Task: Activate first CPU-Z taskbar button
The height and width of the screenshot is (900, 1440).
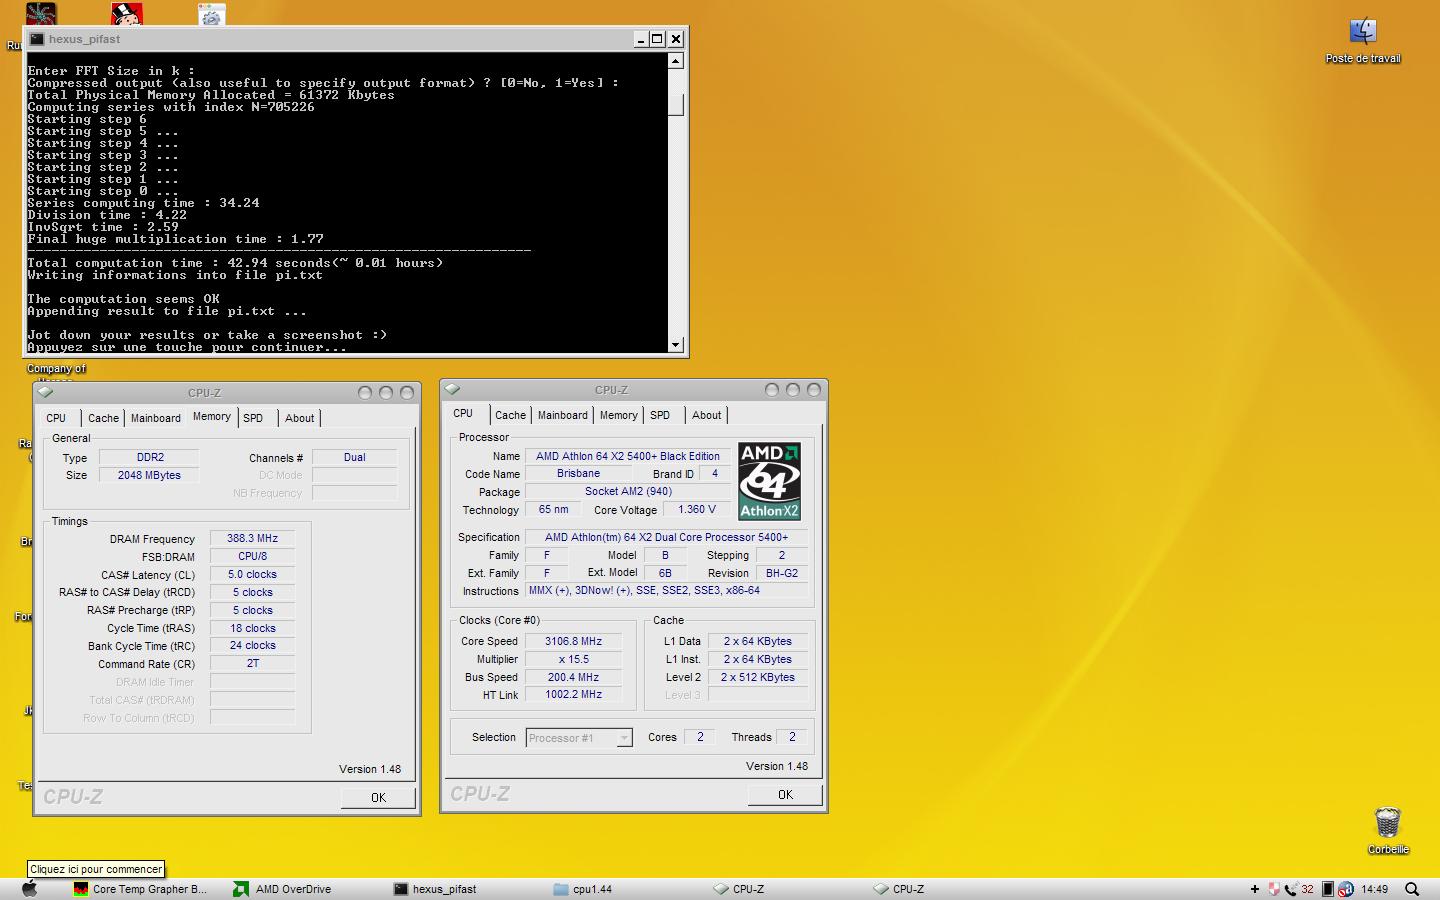Action: point(739,889)
